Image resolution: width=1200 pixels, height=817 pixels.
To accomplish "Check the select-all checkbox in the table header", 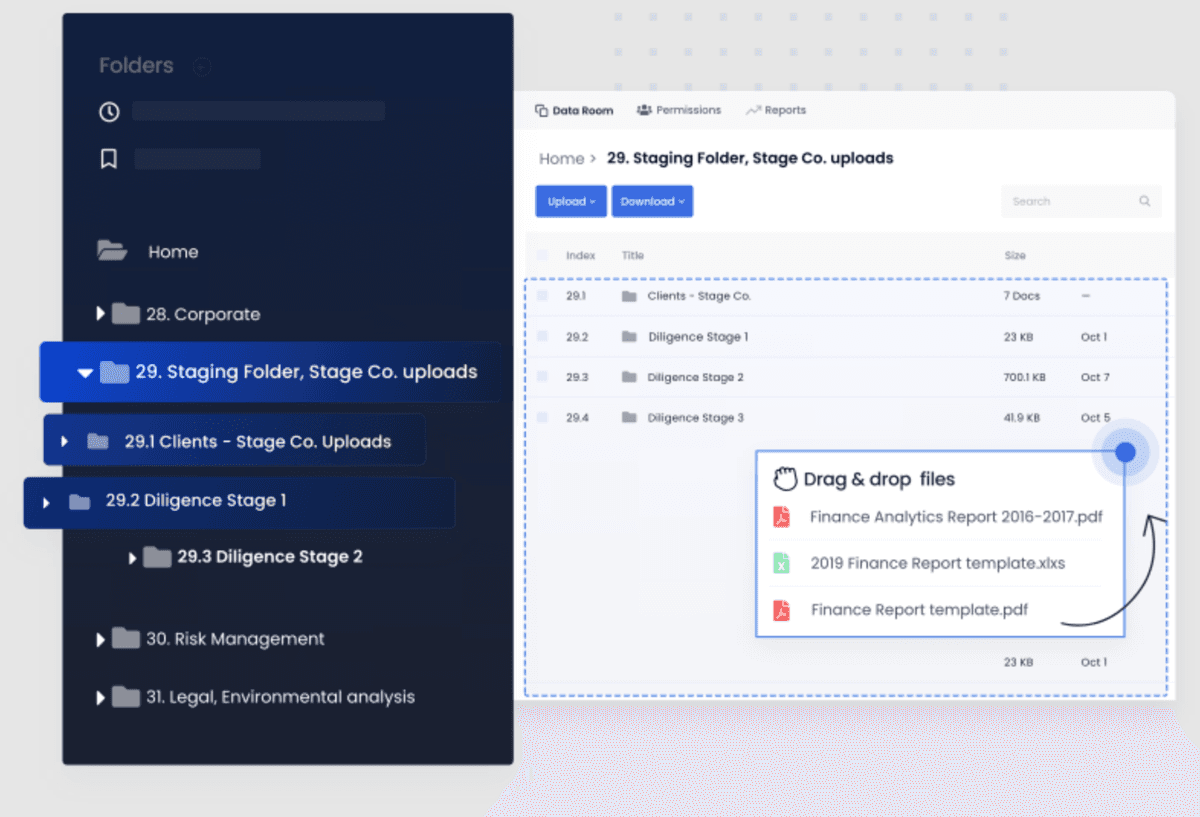I will 542,255.
